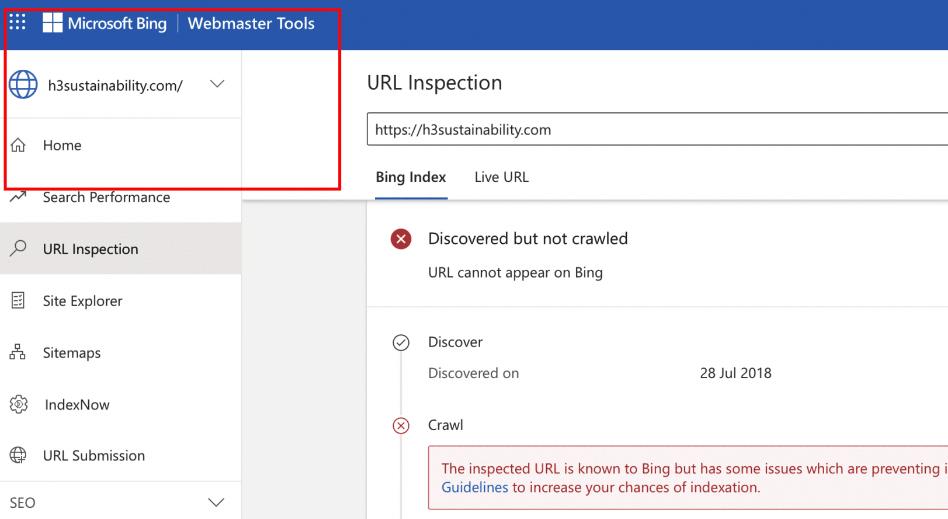
Task: Click the Discovered on label
Action: [473, 373]
